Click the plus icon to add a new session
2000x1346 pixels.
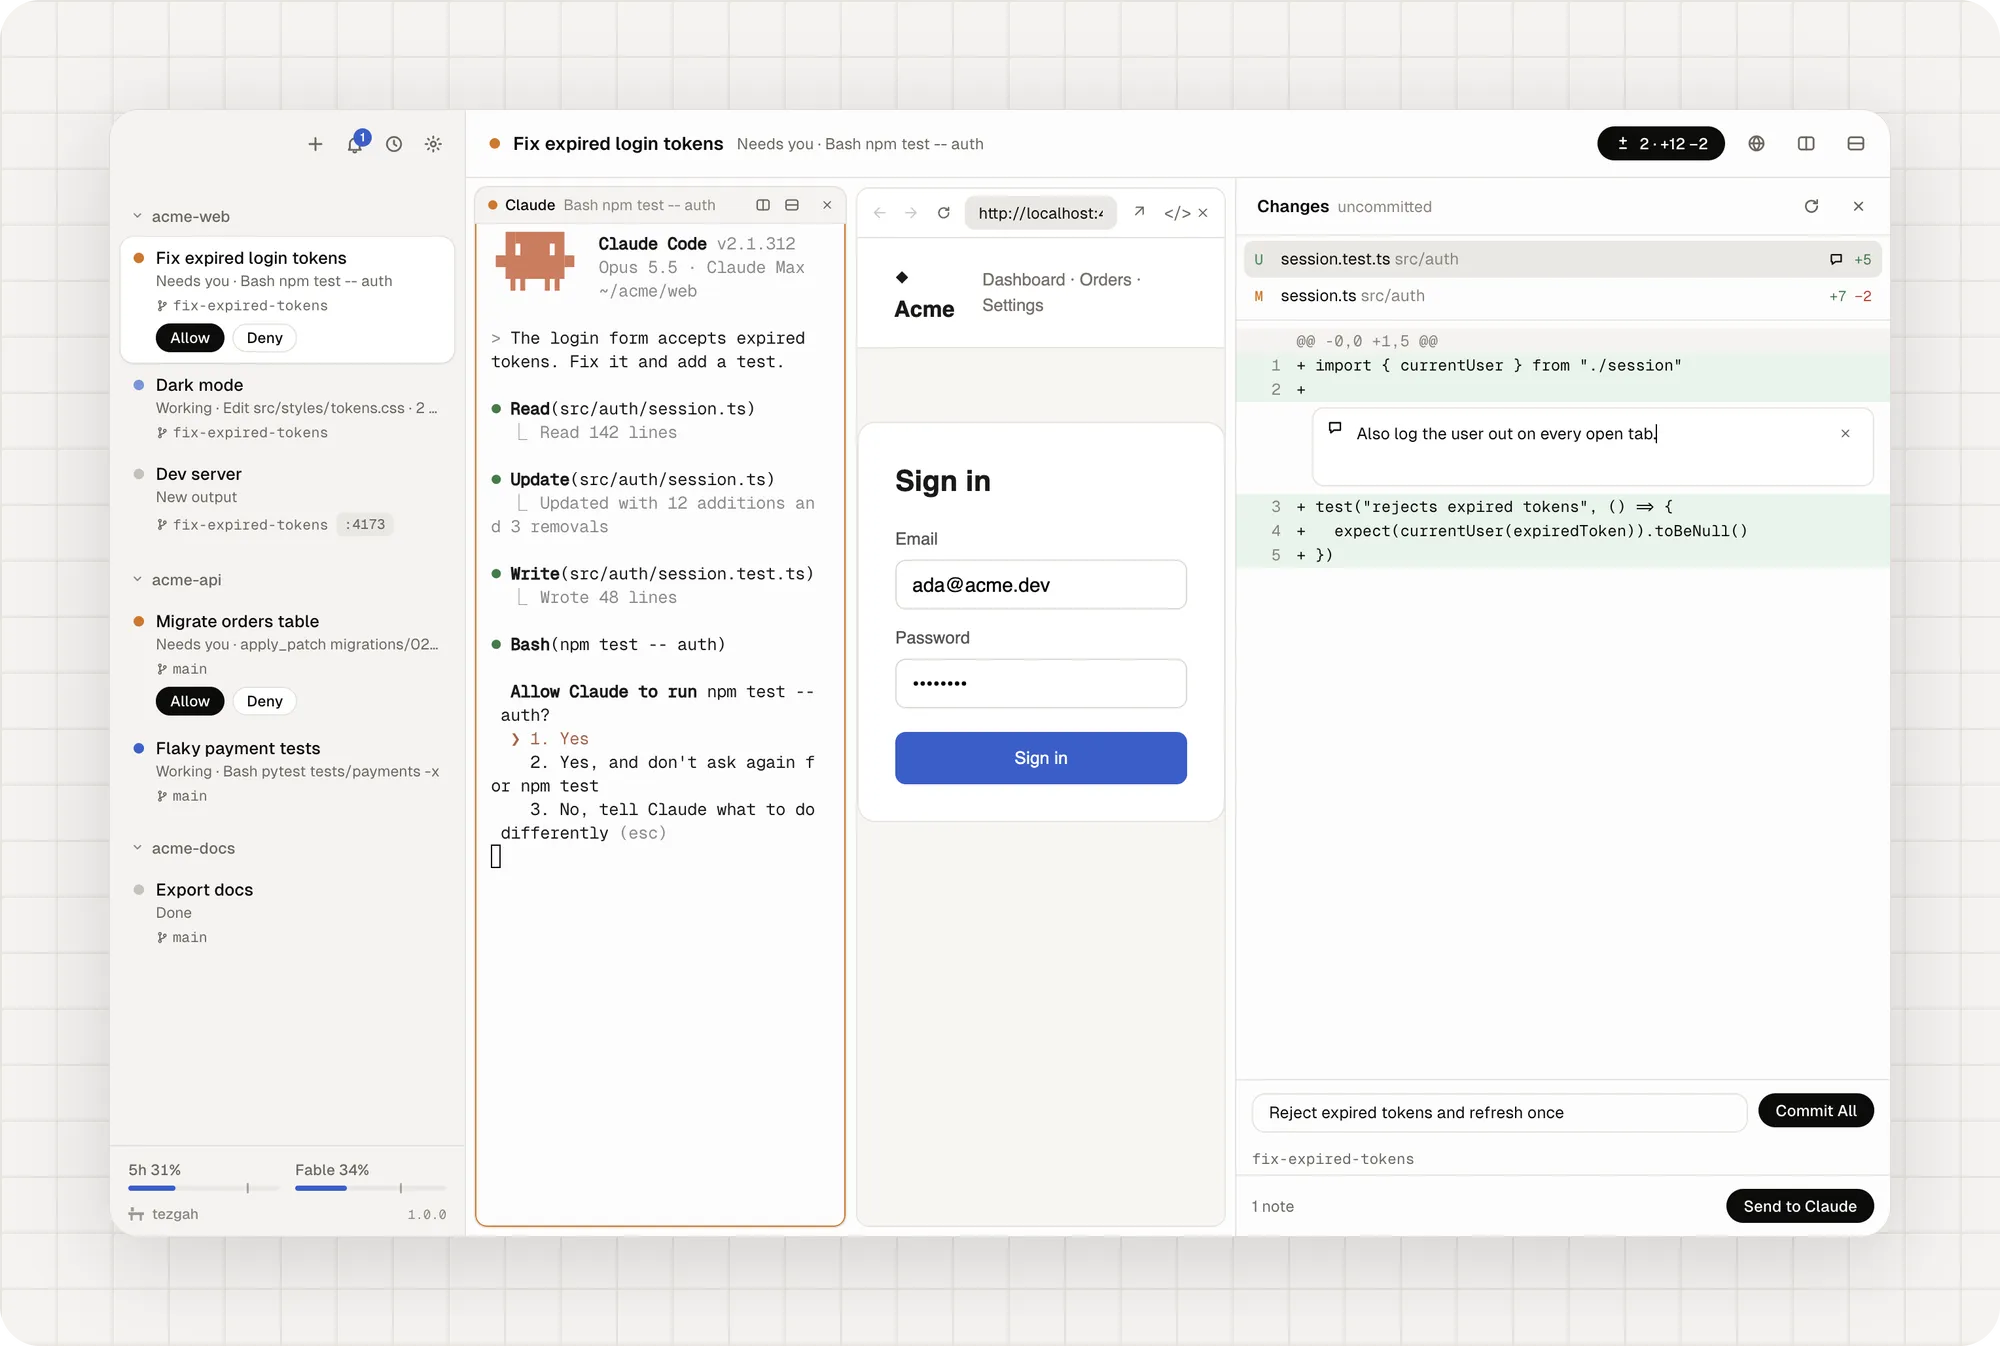coord(315,144)
